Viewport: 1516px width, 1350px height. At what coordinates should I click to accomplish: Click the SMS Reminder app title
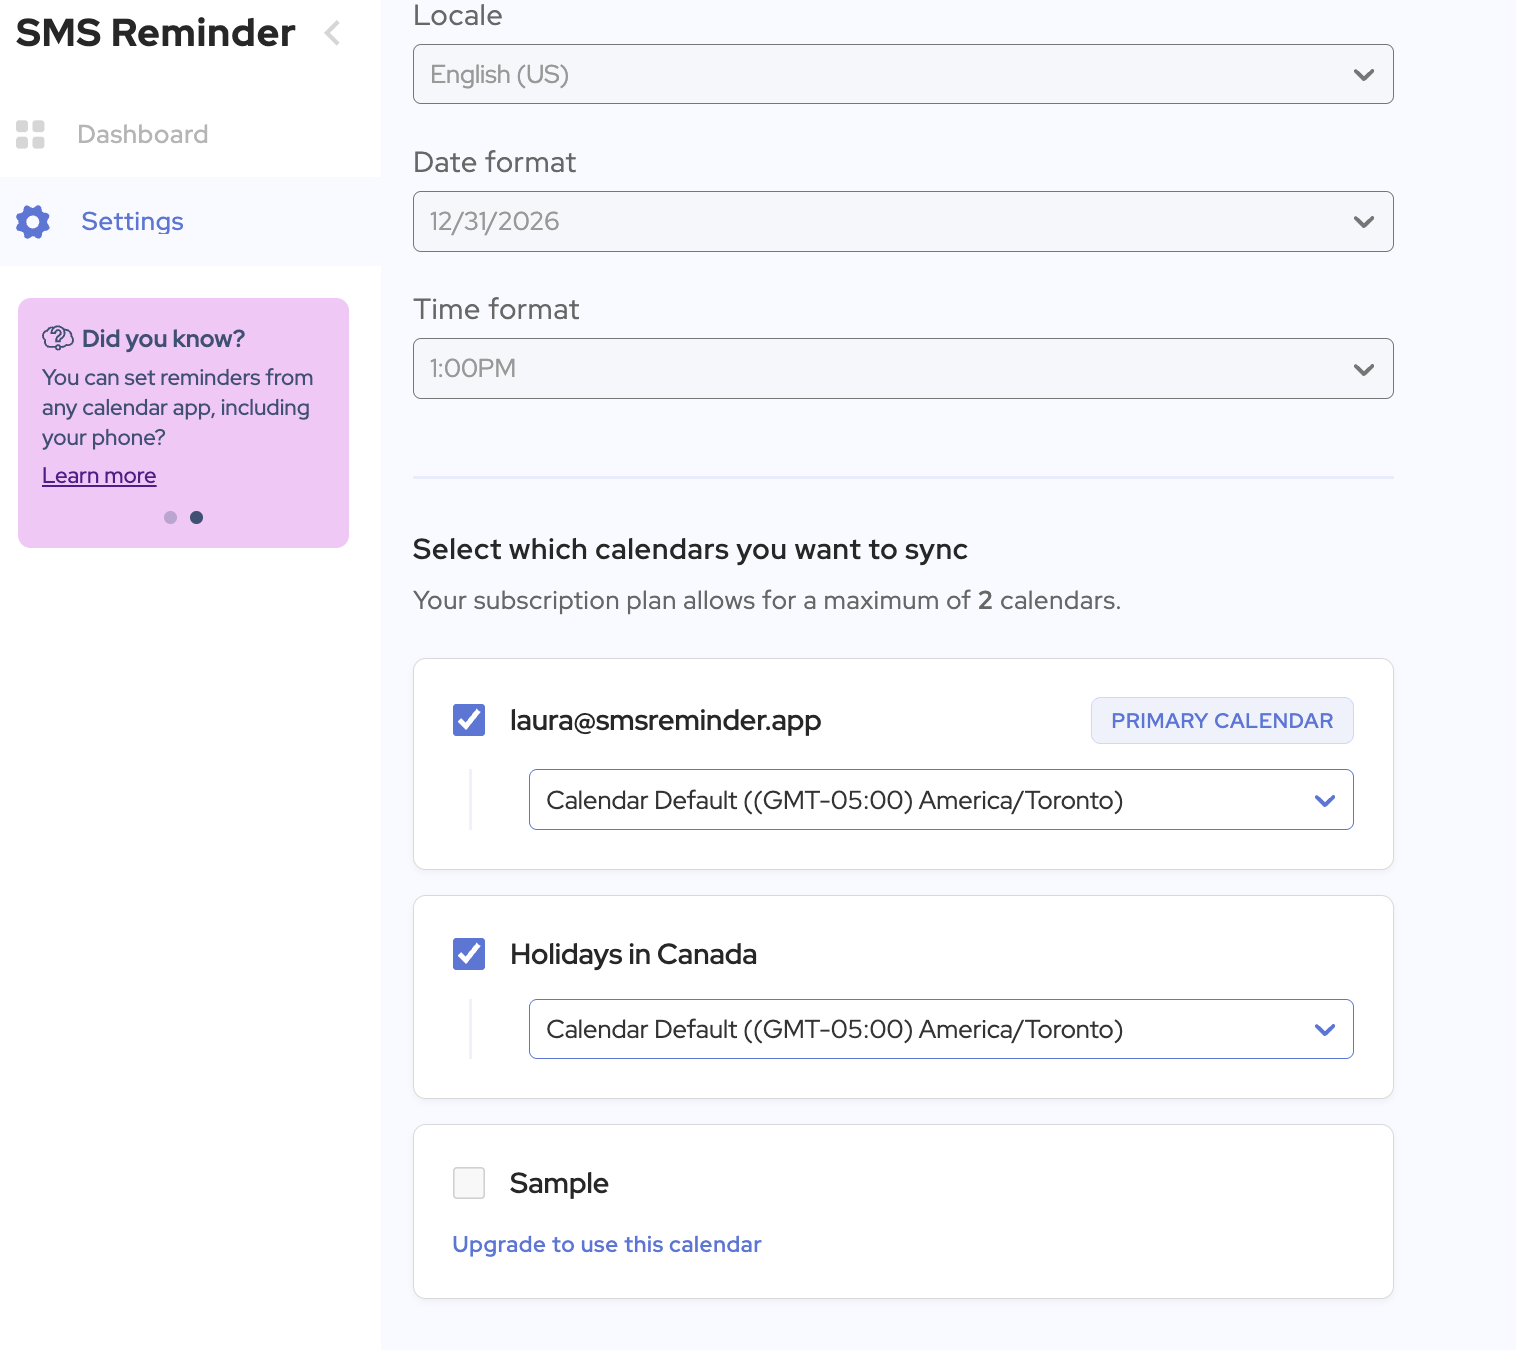[156, 33]
